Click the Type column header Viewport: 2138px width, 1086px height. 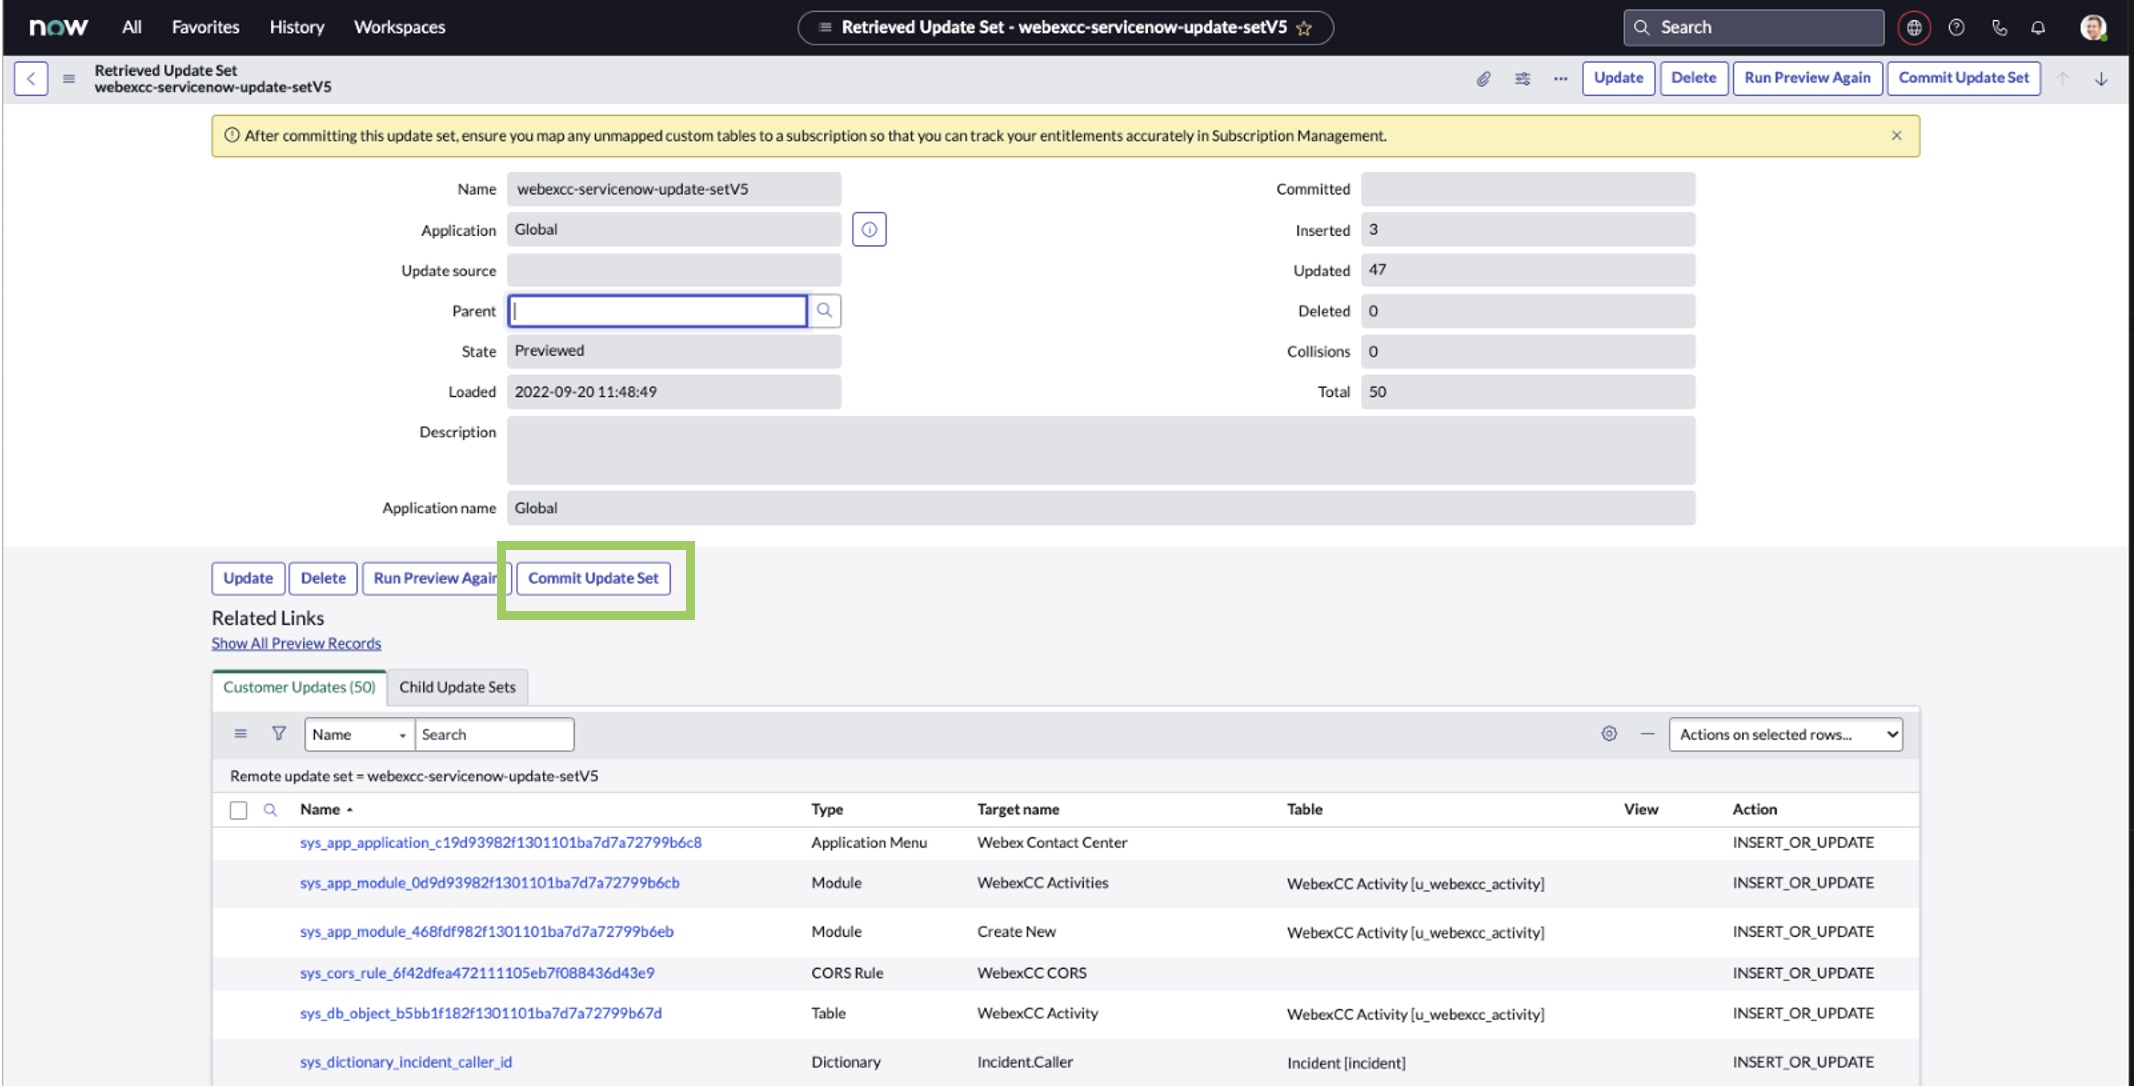(827, 810)
